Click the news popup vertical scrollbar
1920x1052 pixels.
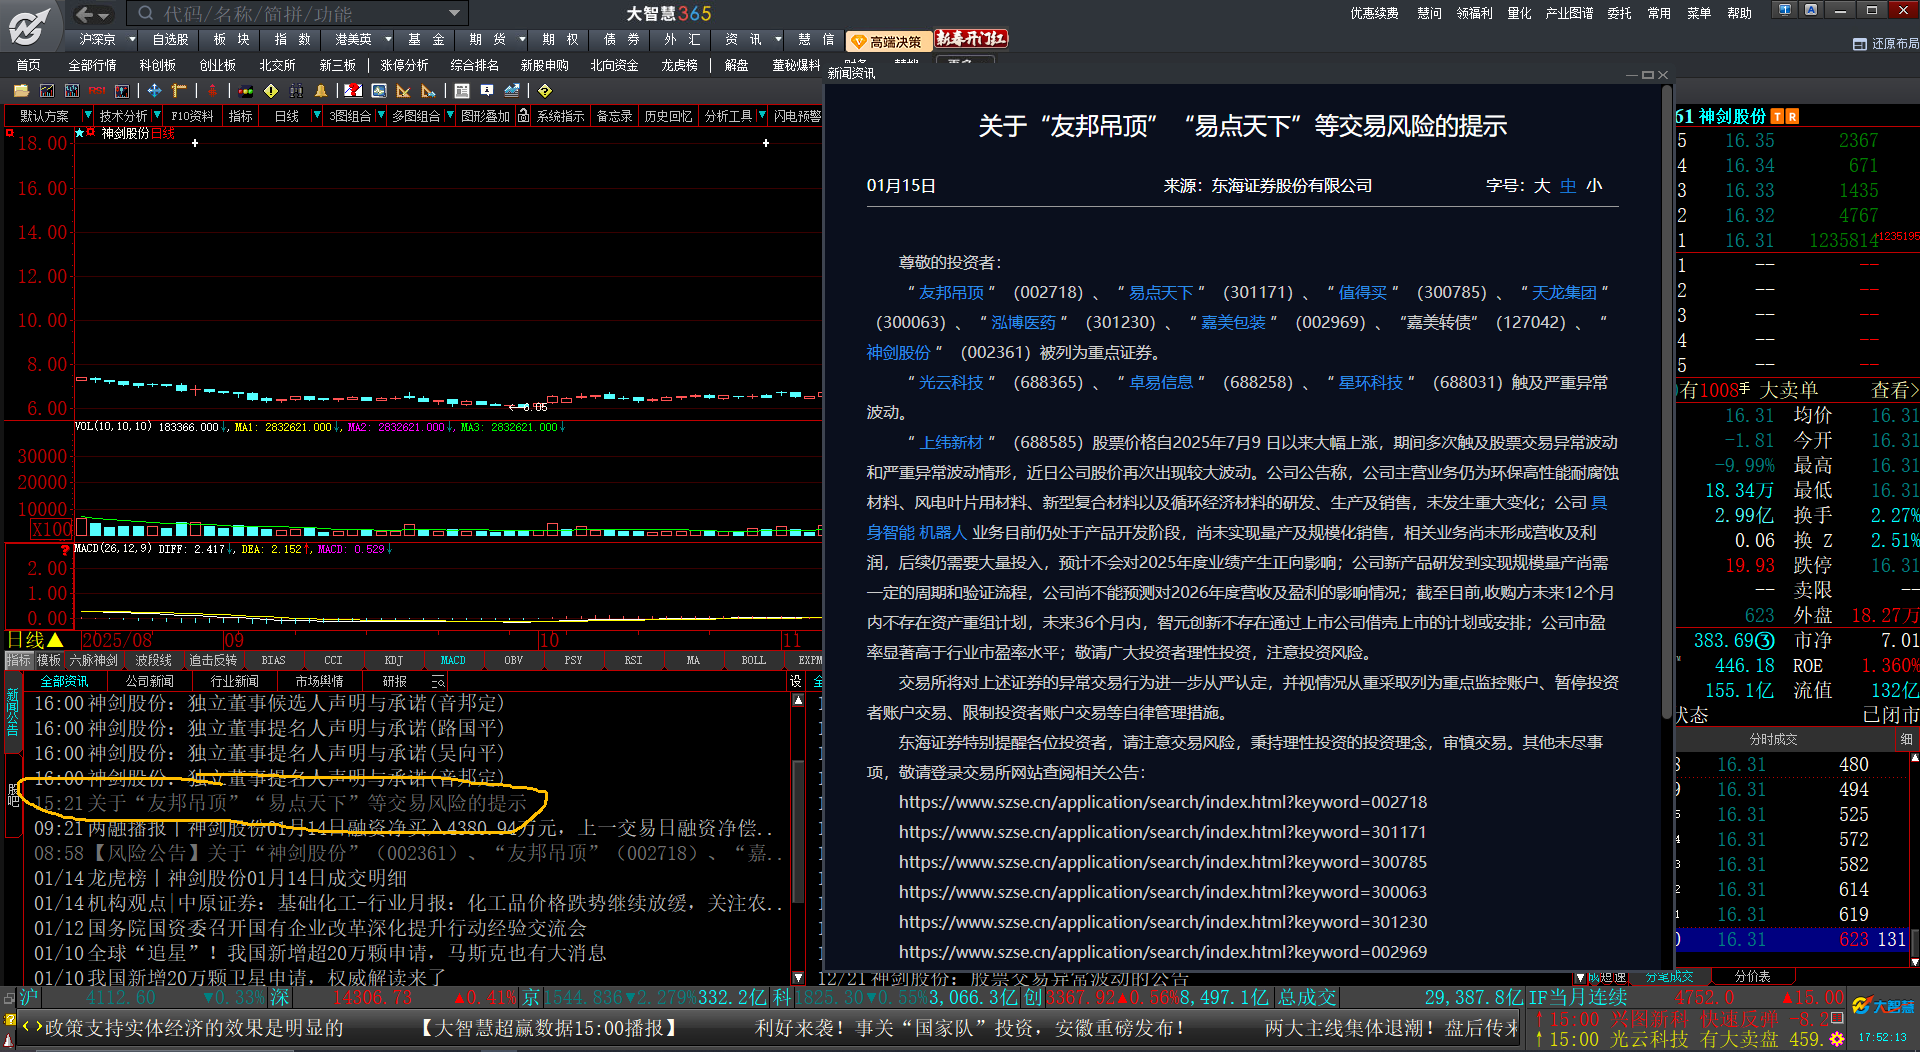click(x=1666, y=400)
